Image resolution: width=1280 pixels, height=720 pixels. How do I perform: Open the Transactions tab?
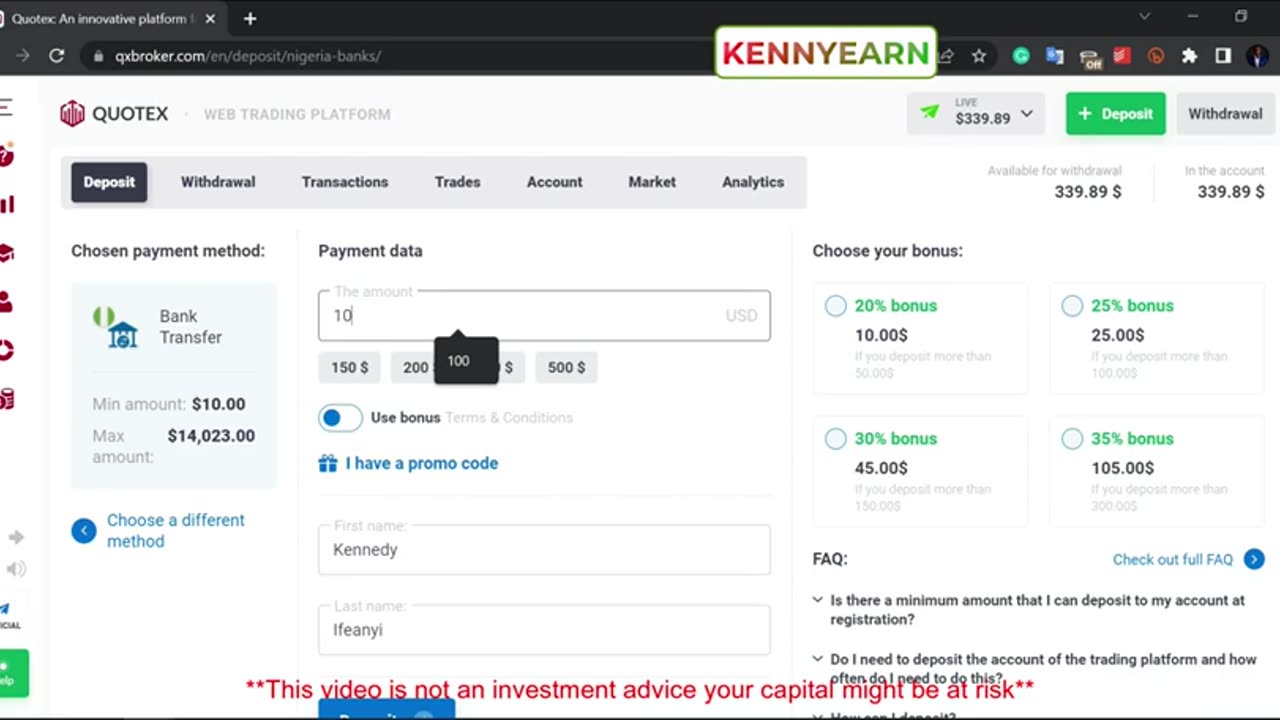(x=345, y=182)
